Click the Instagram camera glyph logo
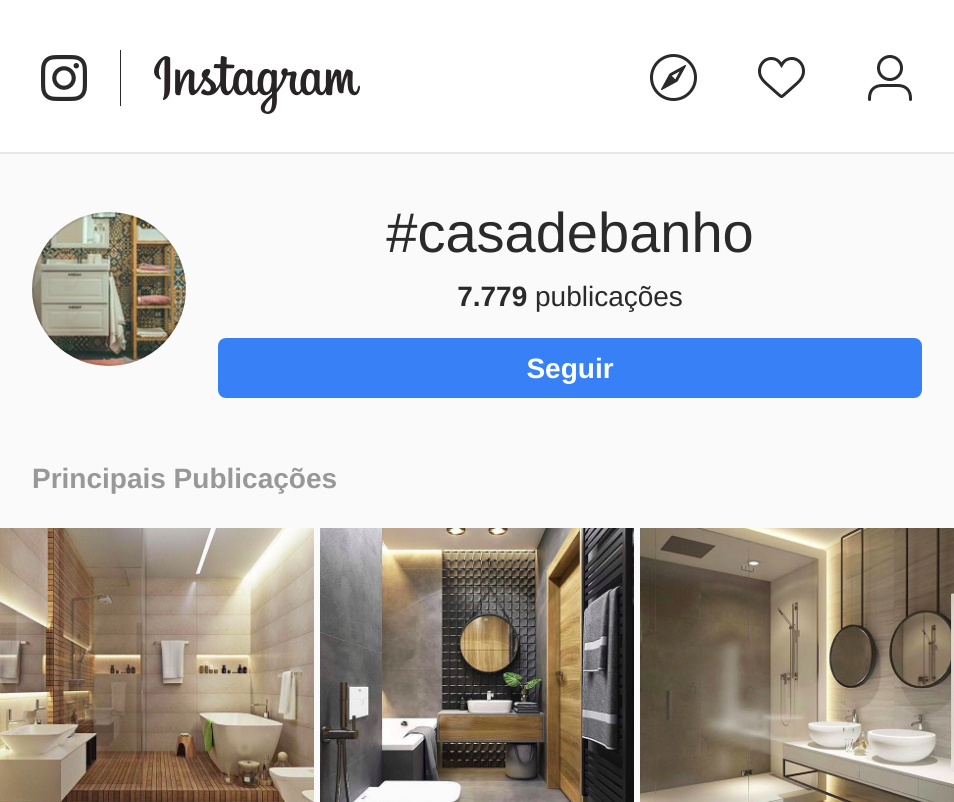The width and height of the screenshot is (954, 802). pyautogui.click(x=64, y=78)
